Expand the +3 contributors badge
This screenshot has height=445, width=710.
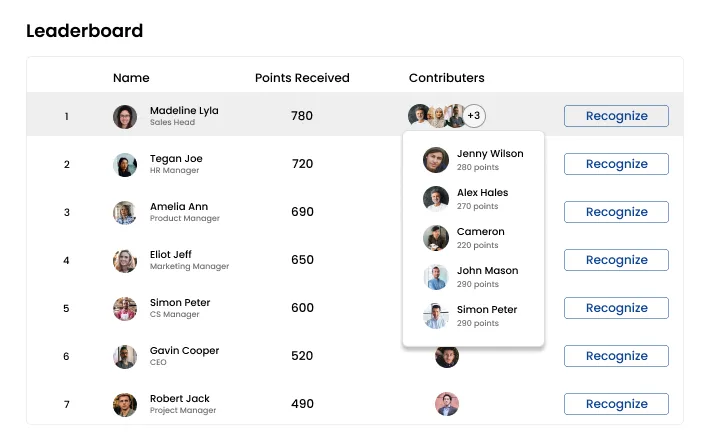point(474,116)
